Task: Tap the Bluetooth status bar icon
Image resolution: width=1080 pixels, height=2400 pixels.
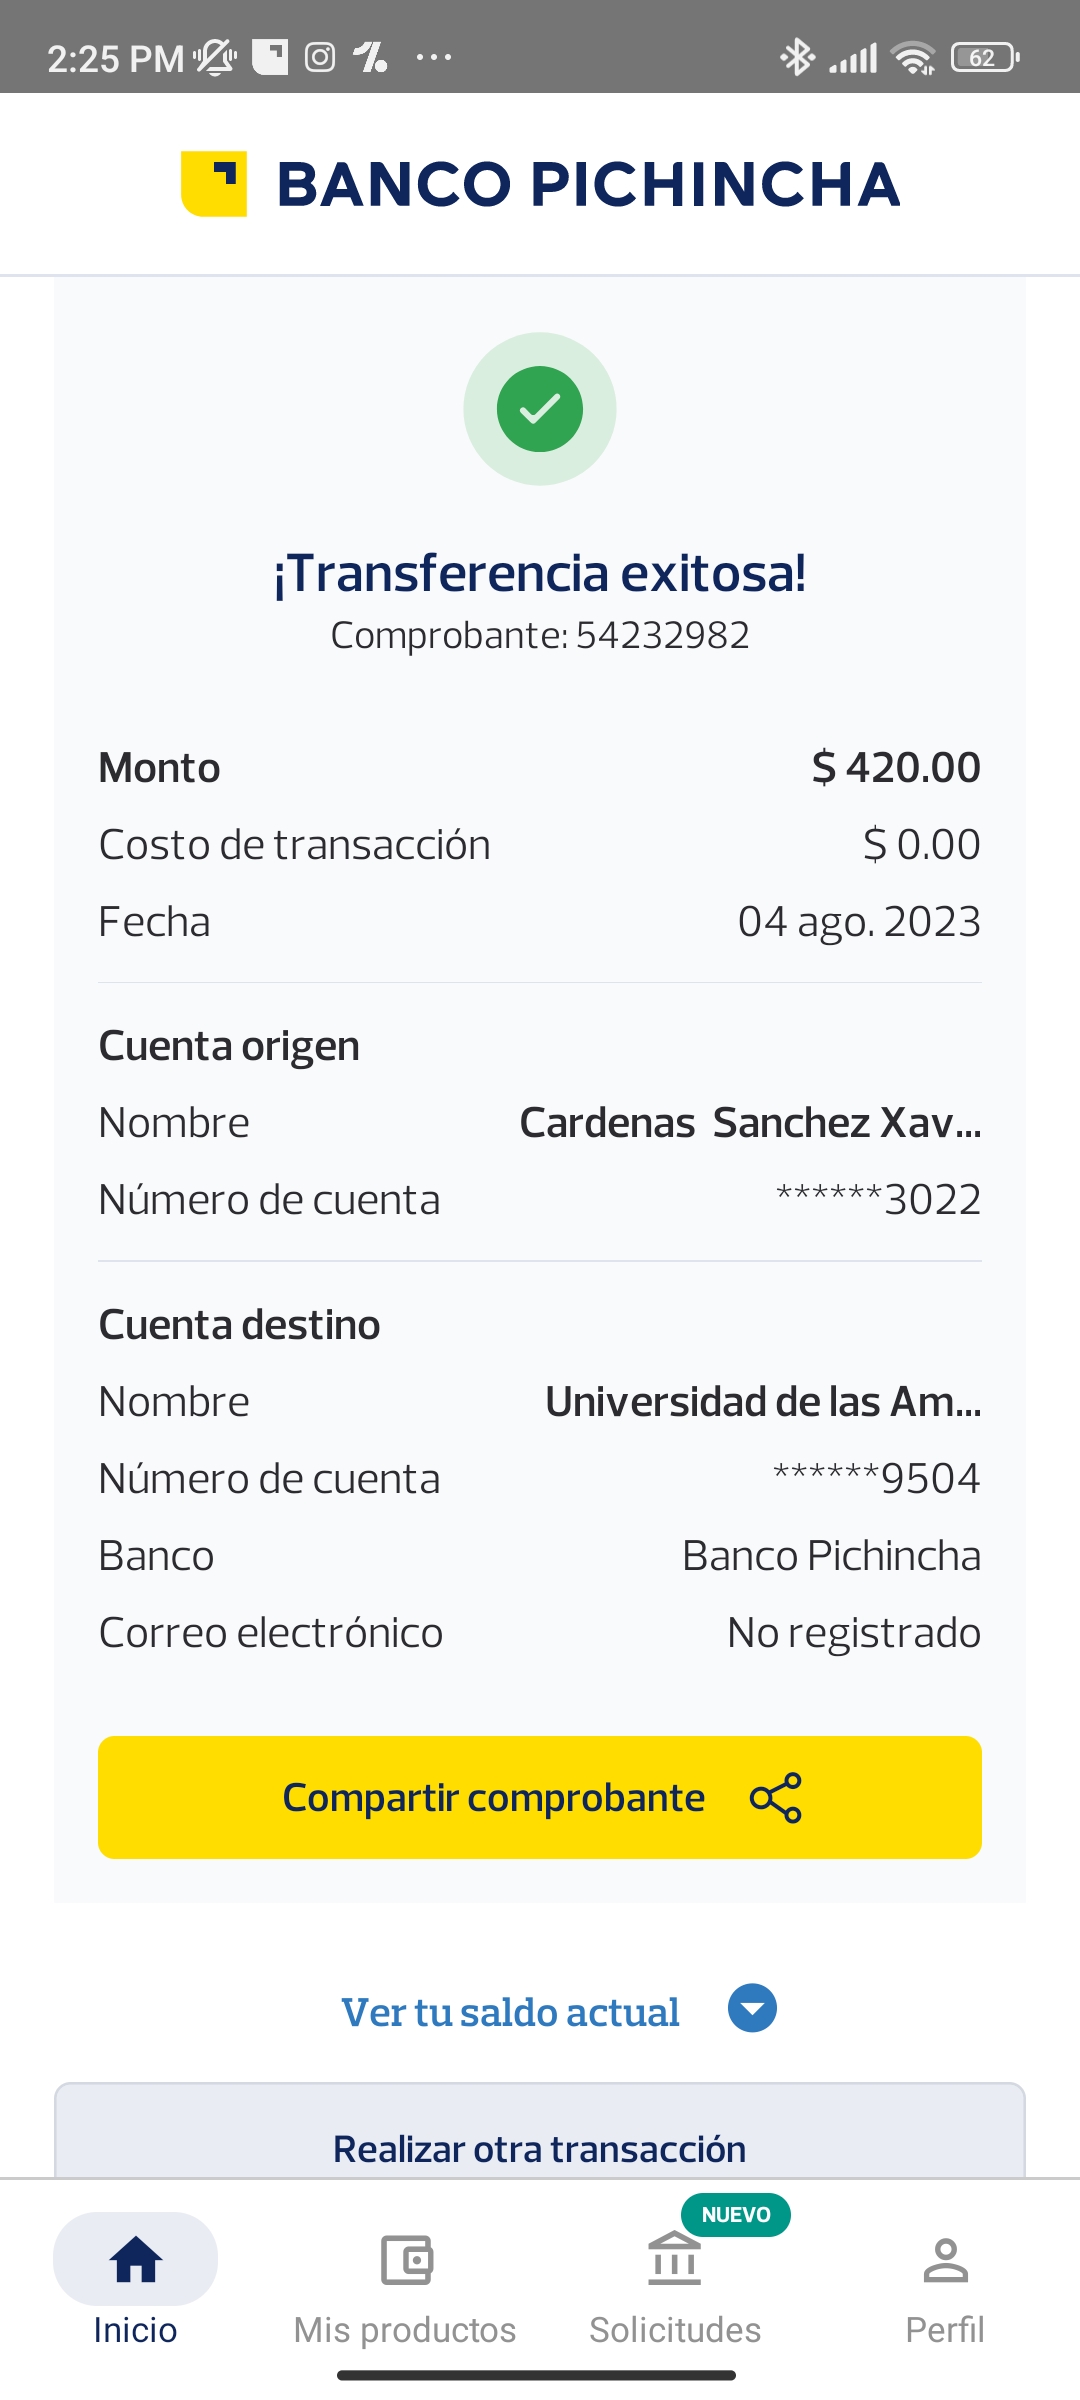Action: click(x=797, y=57)
